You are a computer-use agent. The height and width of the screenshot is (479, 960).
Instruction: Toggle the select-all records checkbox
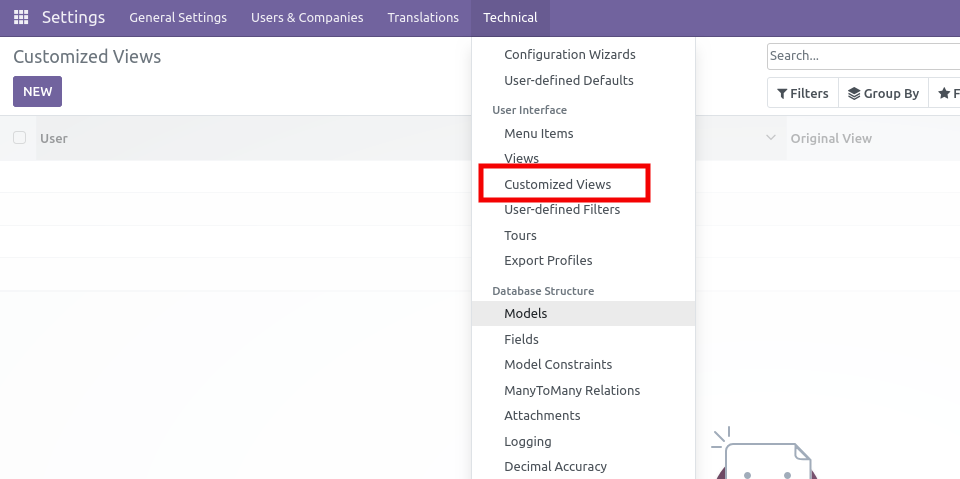pos(20,138)
